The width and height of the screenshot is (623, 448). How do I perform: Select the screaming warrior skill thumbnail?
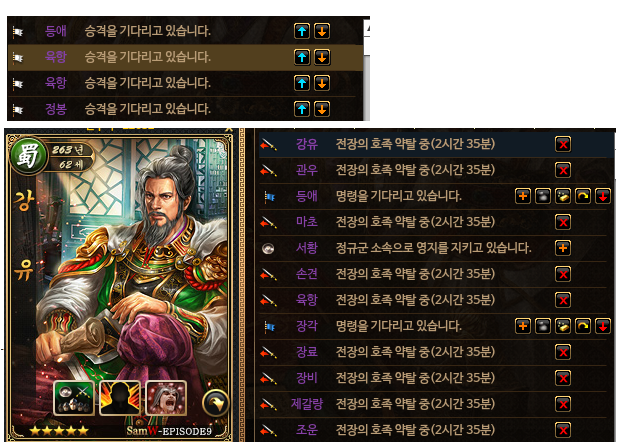[166, 398]
